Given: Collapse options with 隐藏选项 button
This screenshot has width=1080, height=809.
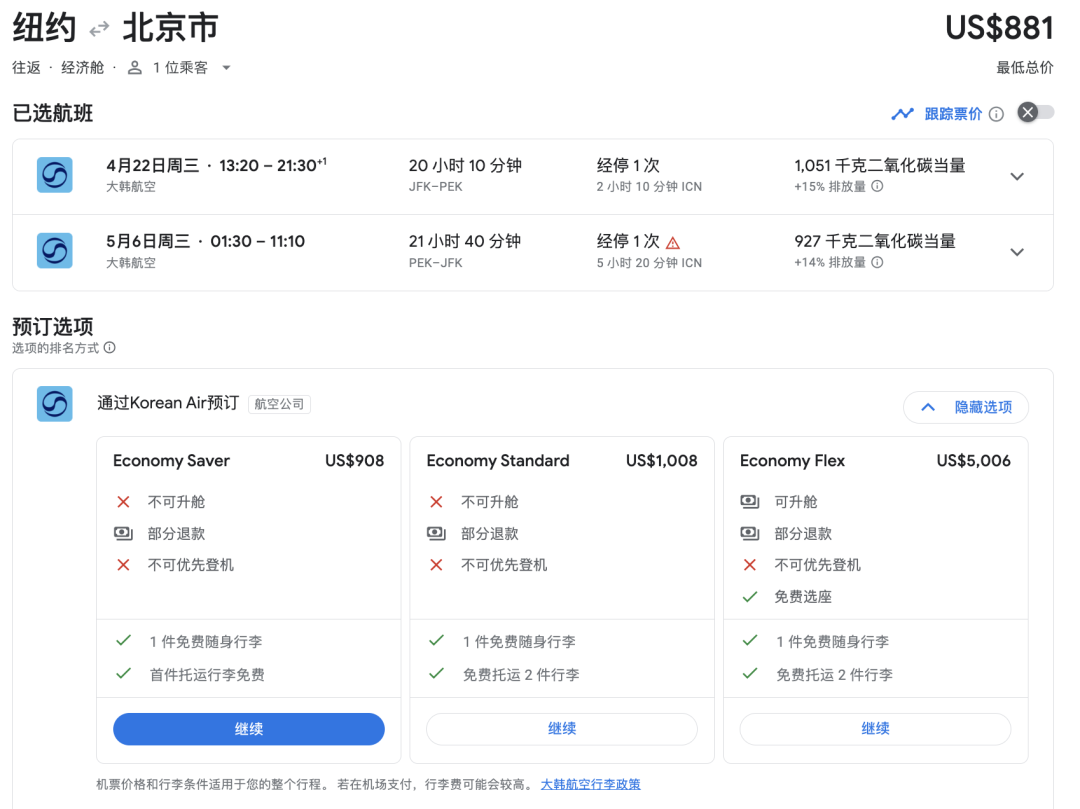Looking at the screenshot, I should [965, 407].
